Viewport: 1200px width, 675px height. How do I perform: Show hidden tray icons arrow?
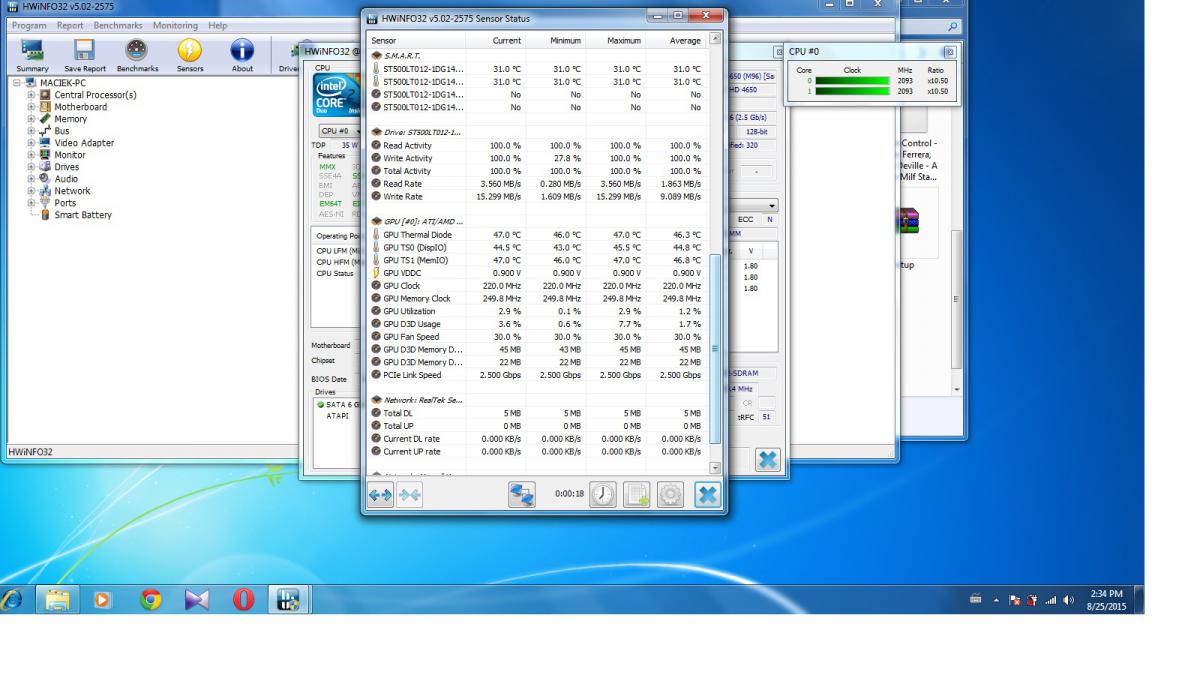pos(996,600)
